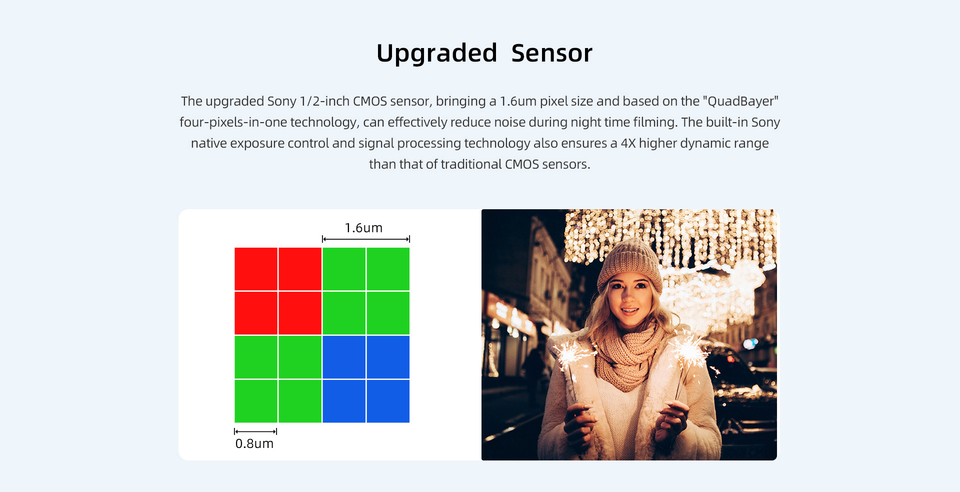Click the blue pixel block in the diagram
The width and height of the screenshot is (960, 492).
[366, 378]
